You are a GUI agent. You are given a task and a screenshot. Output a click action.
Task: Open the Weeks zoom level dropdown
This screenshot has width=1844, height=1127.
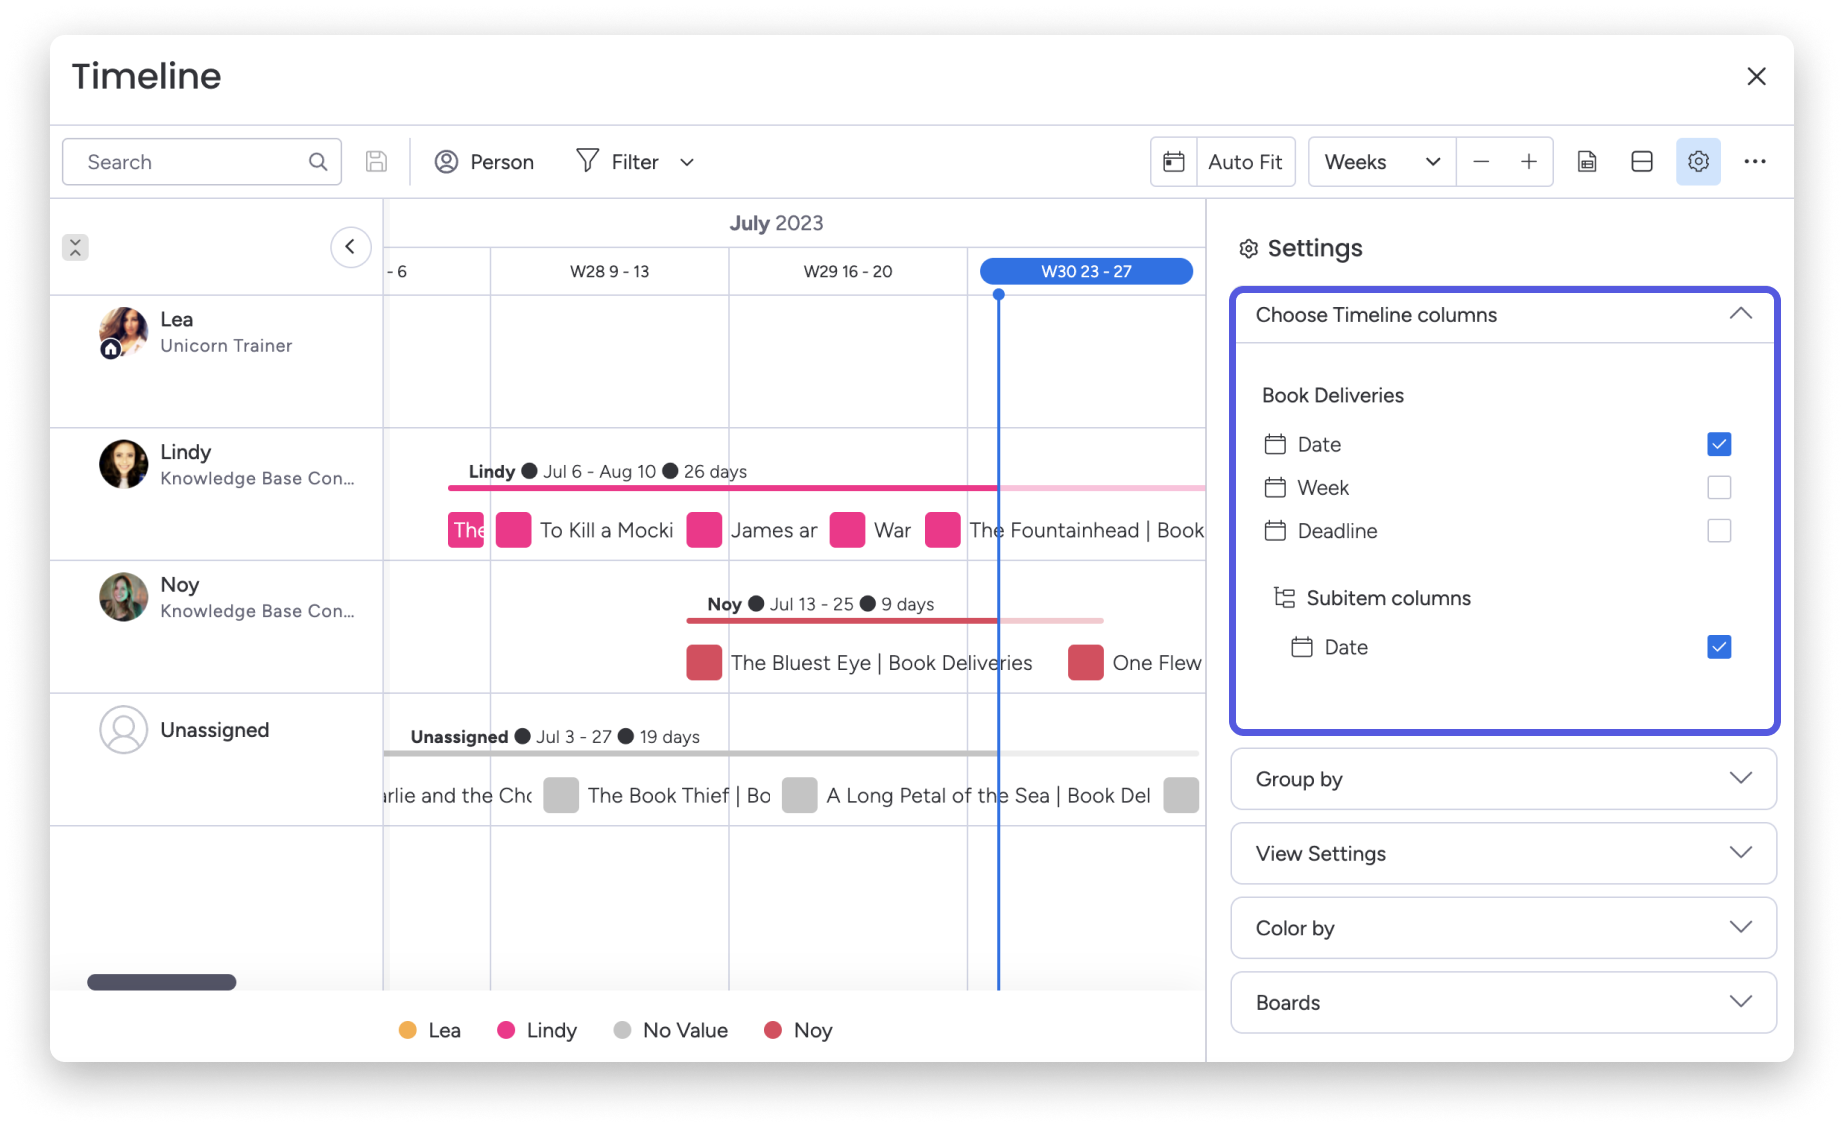[x=1381, y=161]
